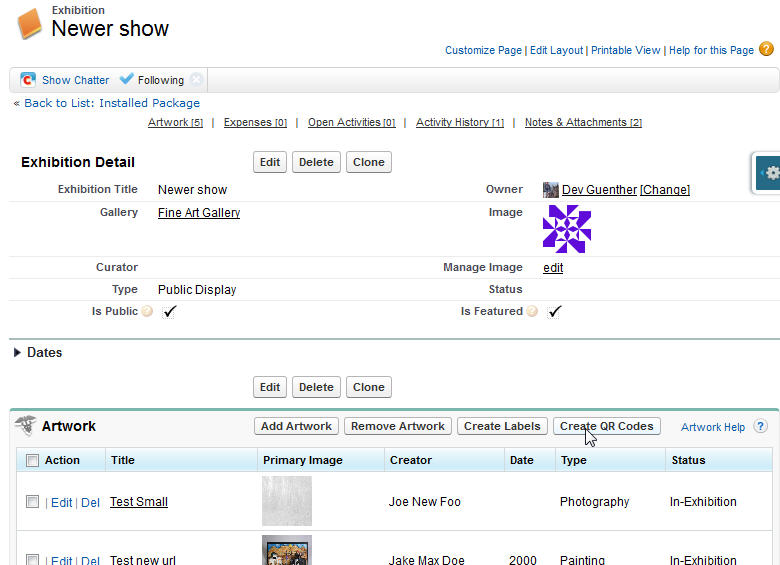Open the Fine Art Gallery link
This screenshot has height=565, width=780.
(199, 212)
